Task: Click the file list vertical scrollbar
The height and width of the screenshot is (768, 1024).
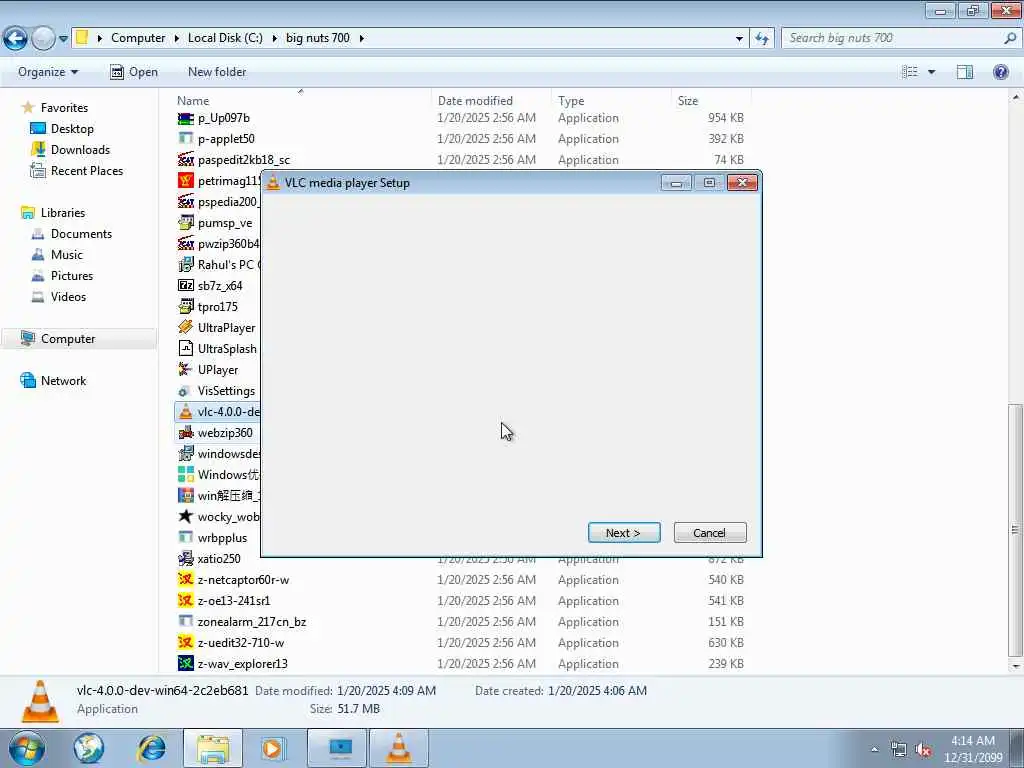Action: point(1016,530)
